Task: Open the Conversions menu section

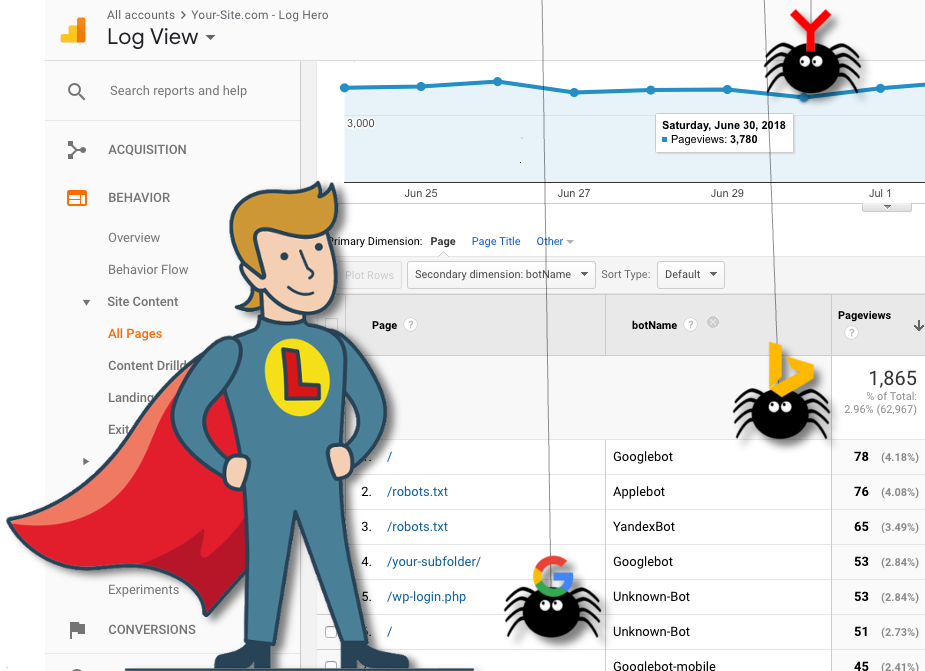Action: [x=152, y=630]
